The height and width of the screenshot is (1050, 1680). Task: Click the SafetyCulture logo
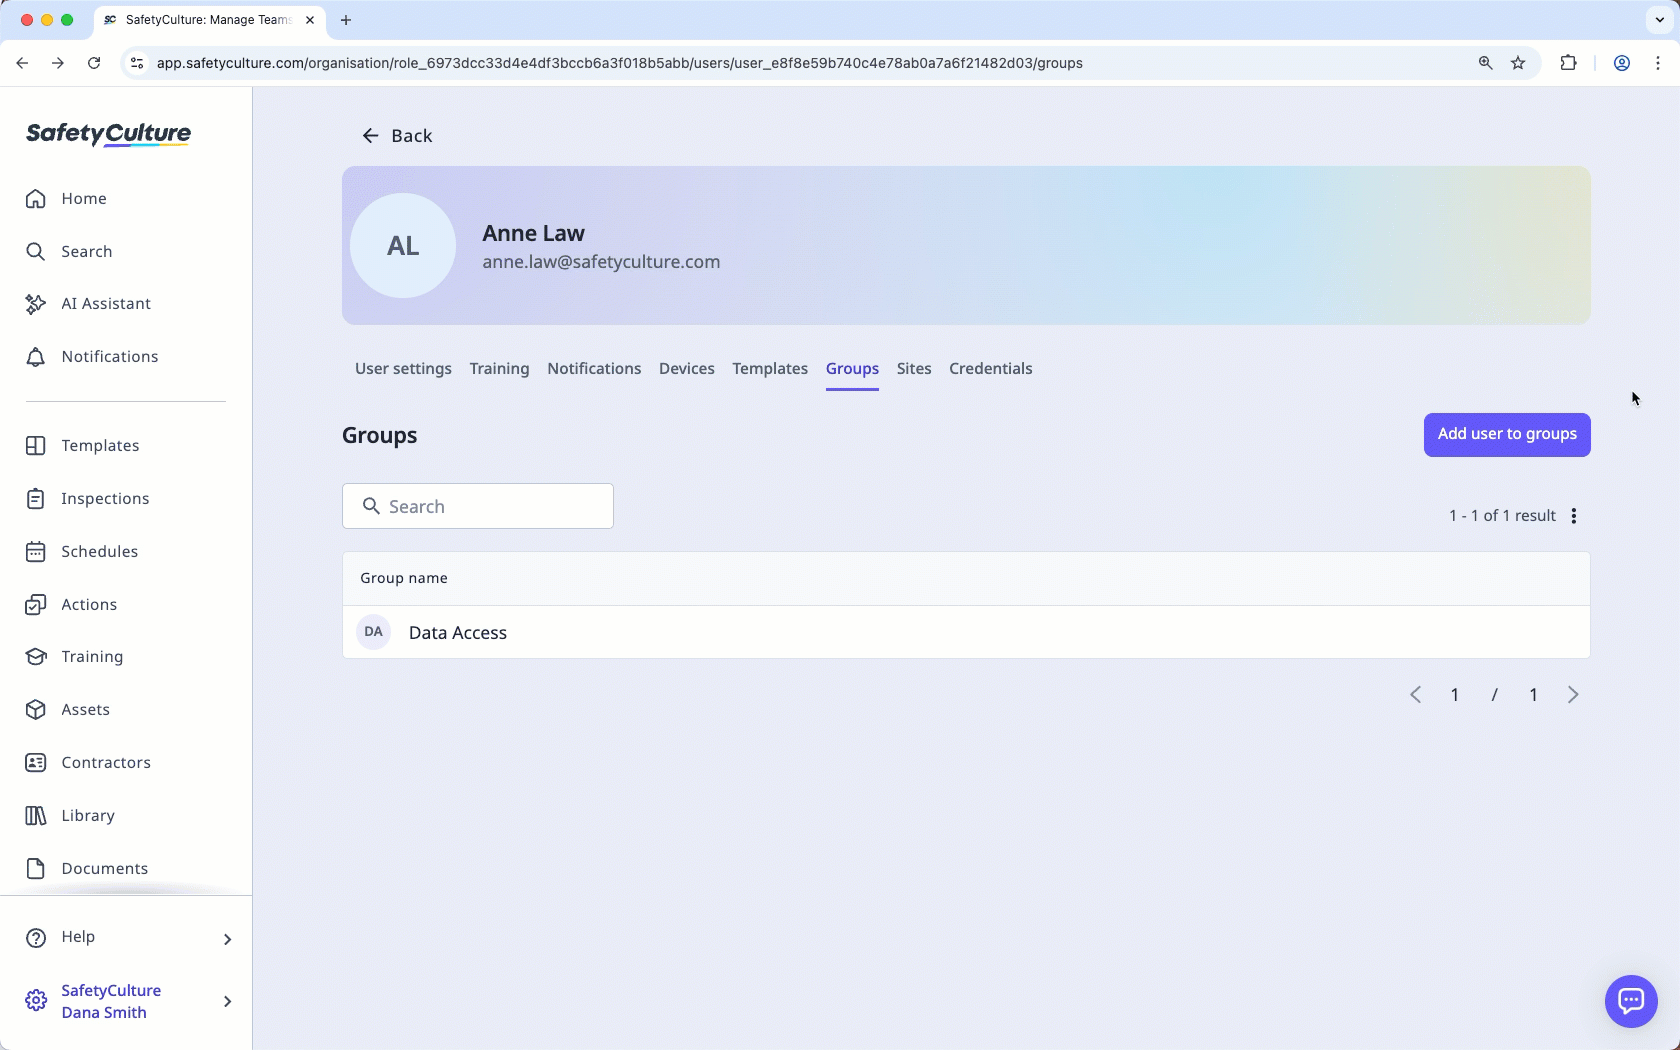pyautogui.click(x=108, y=134)
